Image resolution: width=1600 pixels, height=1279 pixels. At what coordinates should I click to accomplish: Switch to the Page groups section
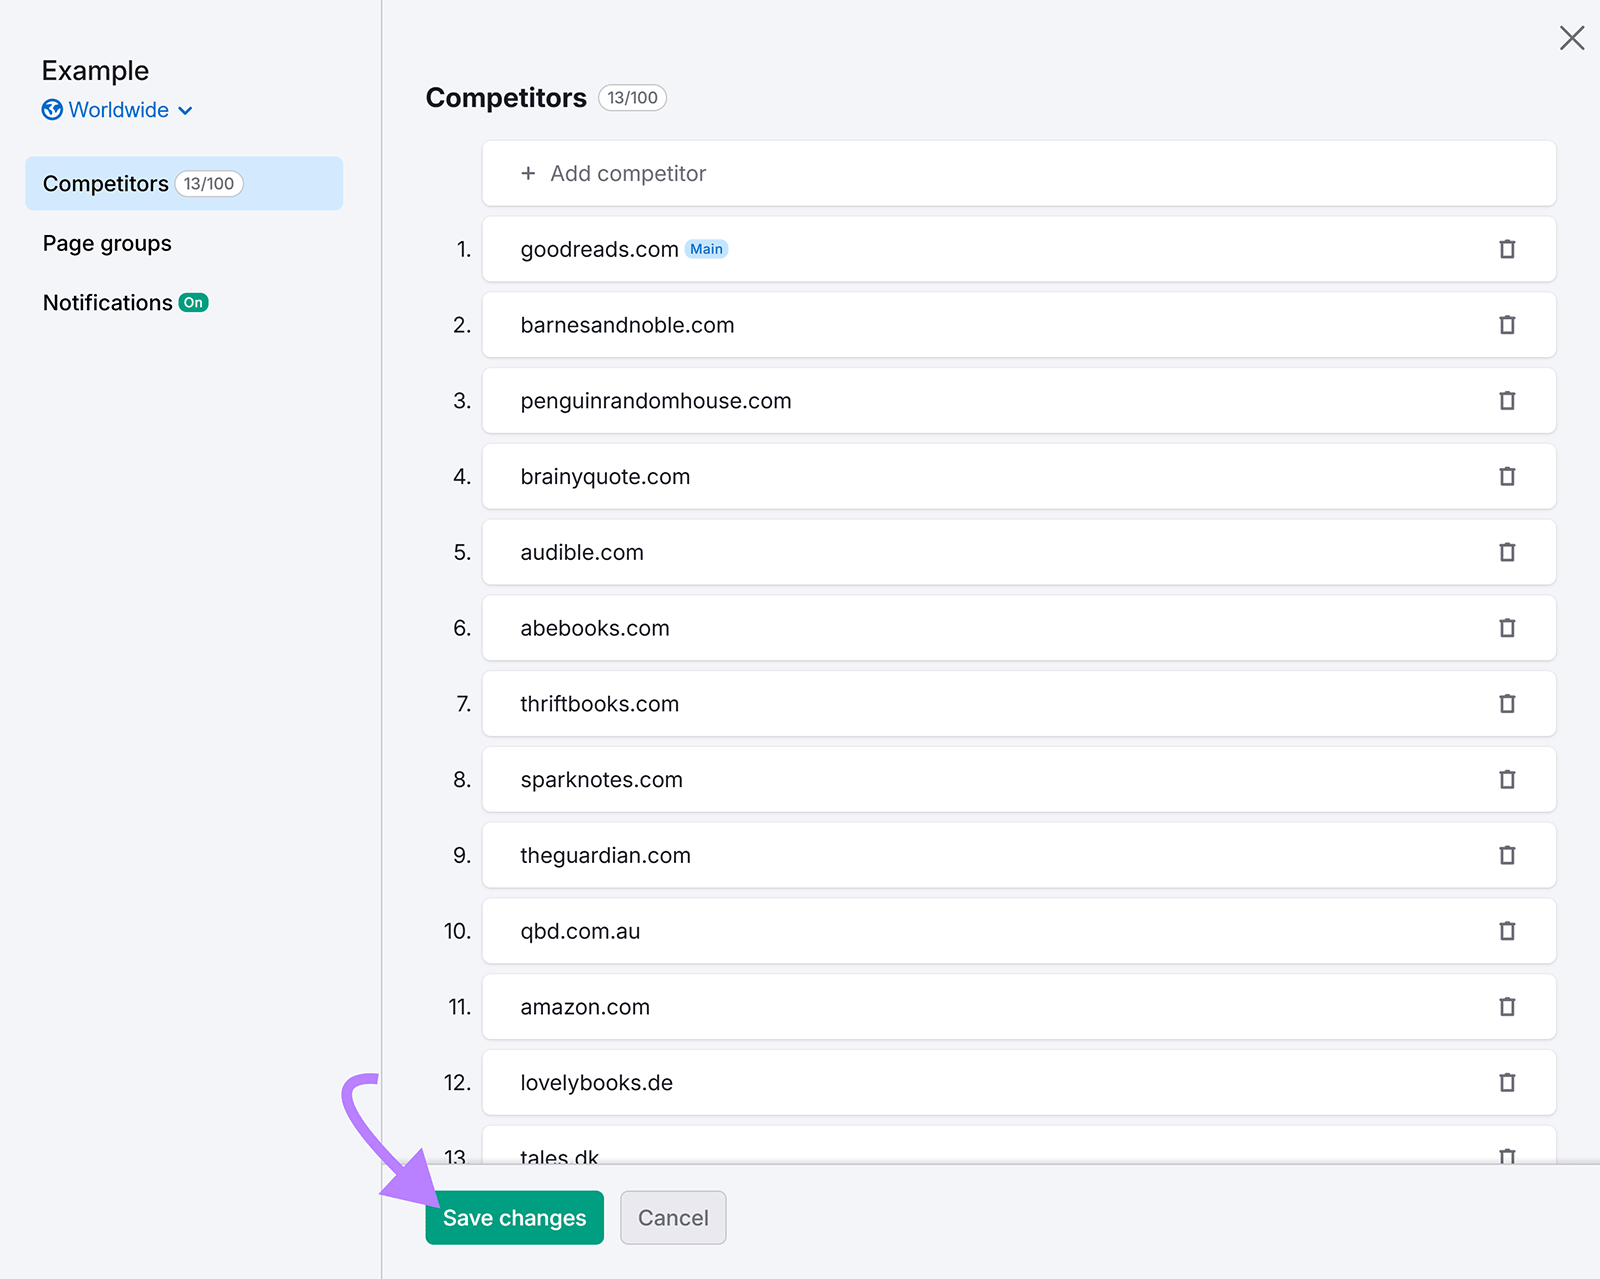(106, 243)
